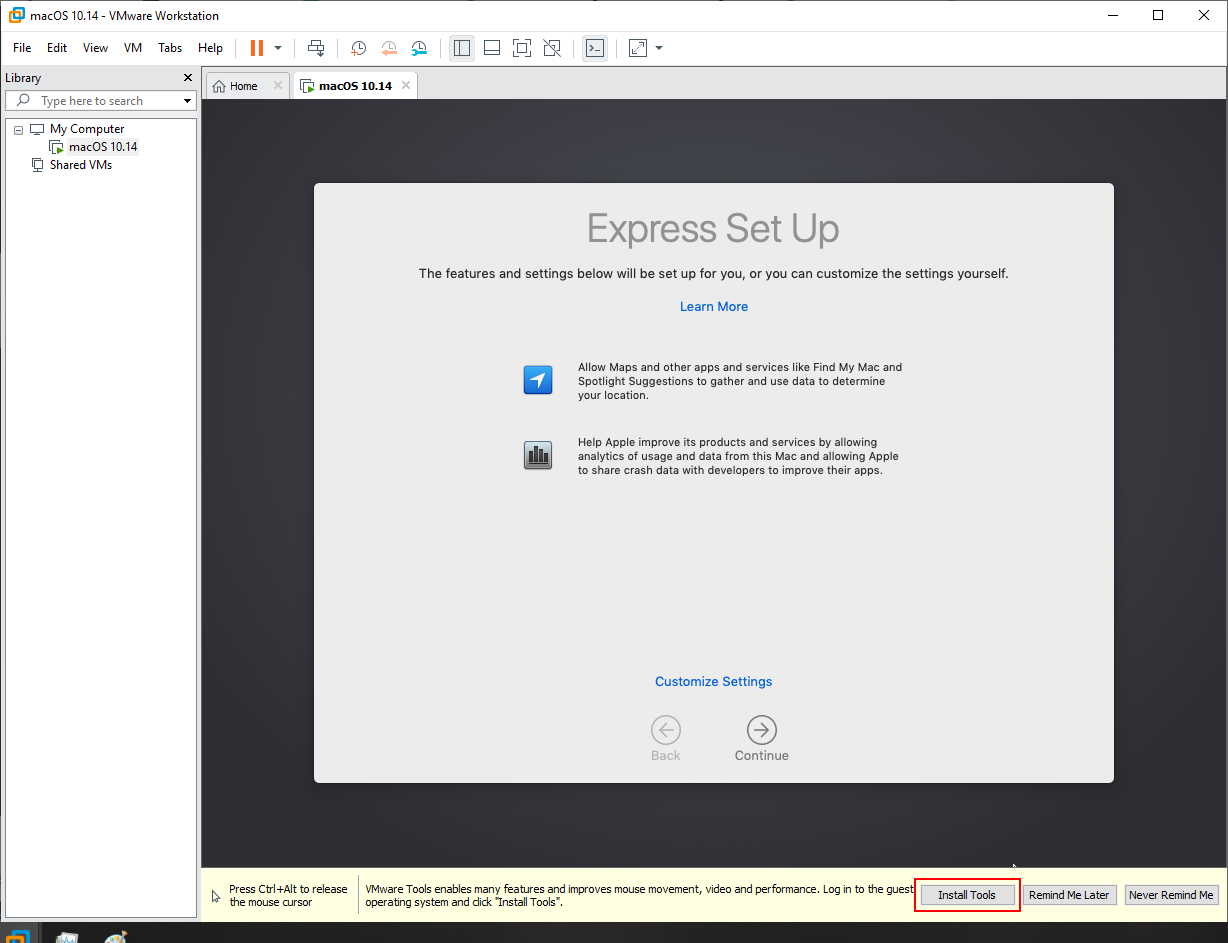This screenshot has height=943, width=1228.
Task: Click the Learn More link
Action: tap(713, 306)
